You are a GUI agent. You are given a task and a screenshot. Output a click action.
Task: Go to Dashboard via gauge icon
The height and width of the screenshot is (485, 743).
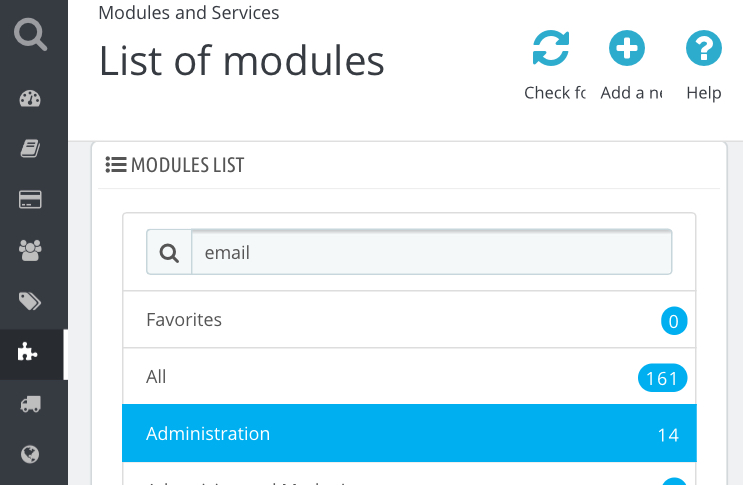(x=30, y=98)
